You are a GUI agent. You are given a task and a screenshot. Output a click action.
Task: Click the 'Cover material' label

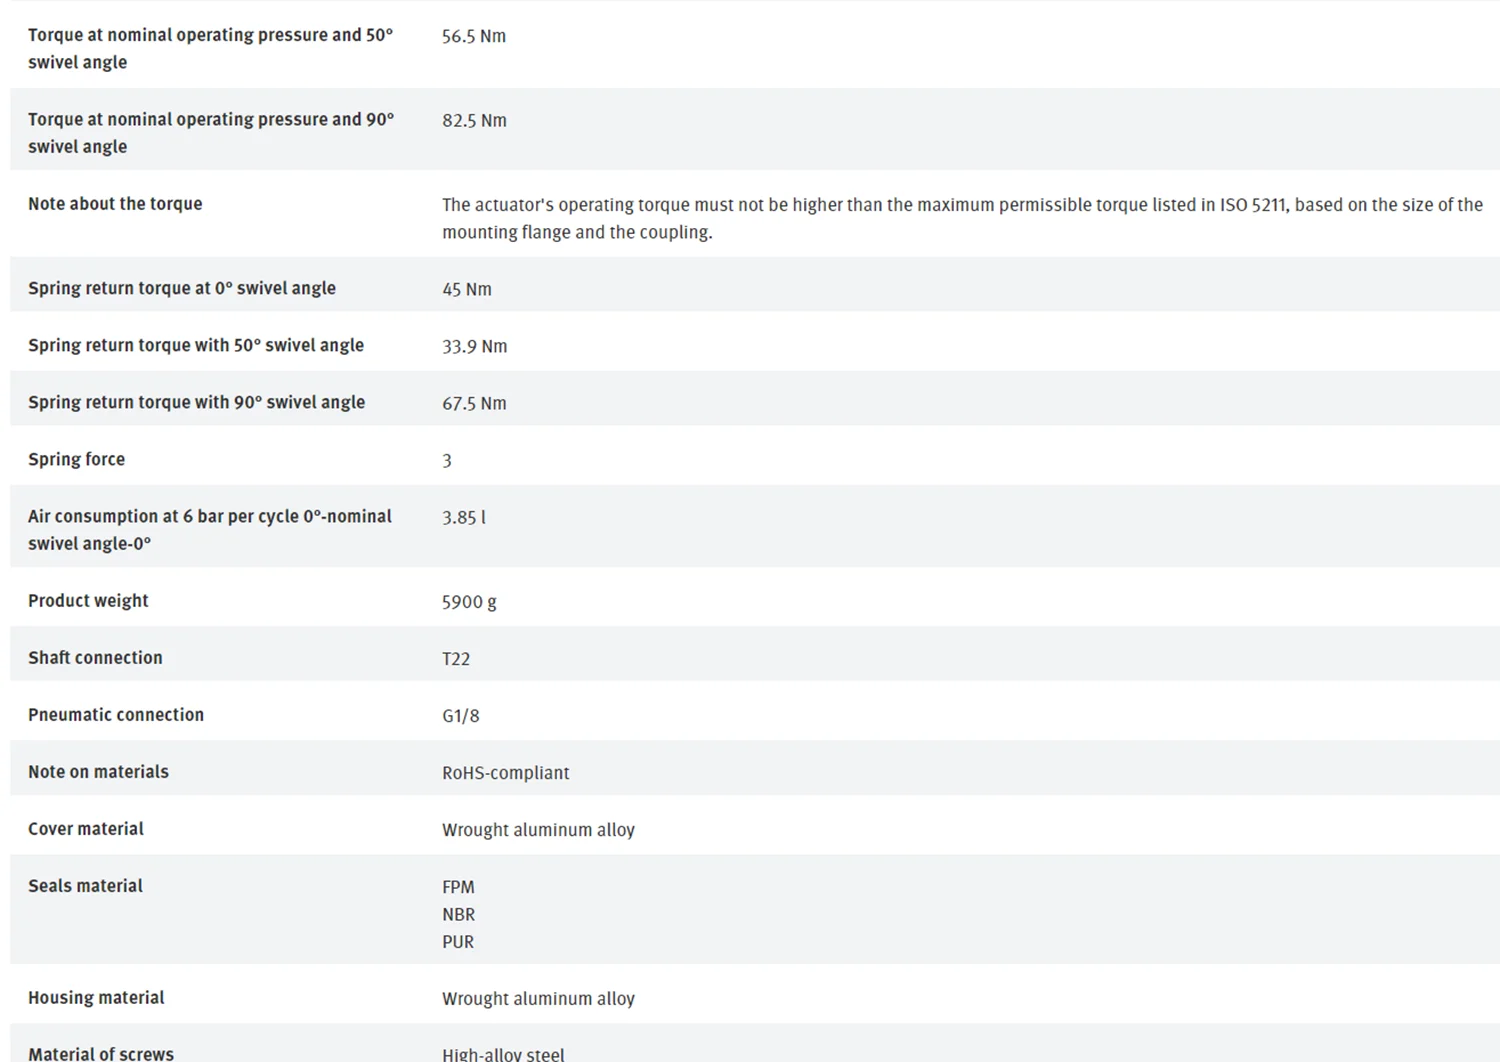86,829
